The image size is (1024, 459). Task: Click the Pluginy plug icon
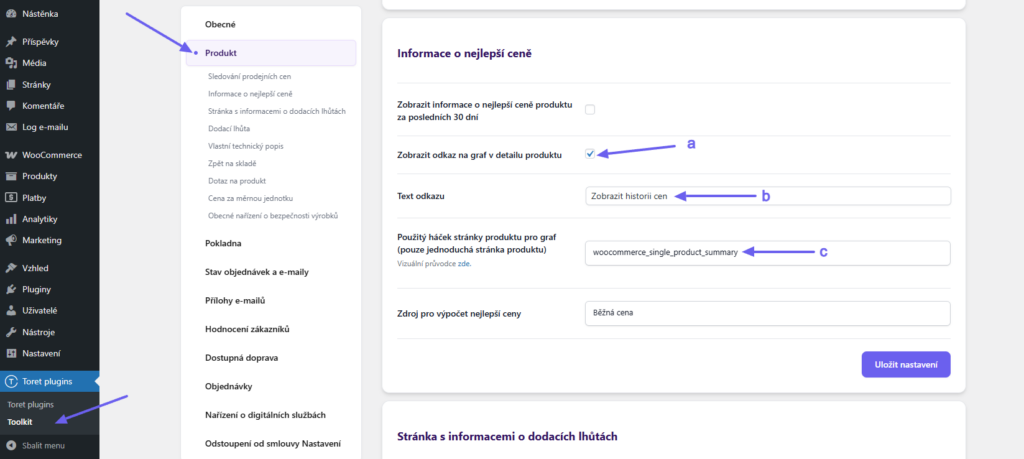coord(10,289)
